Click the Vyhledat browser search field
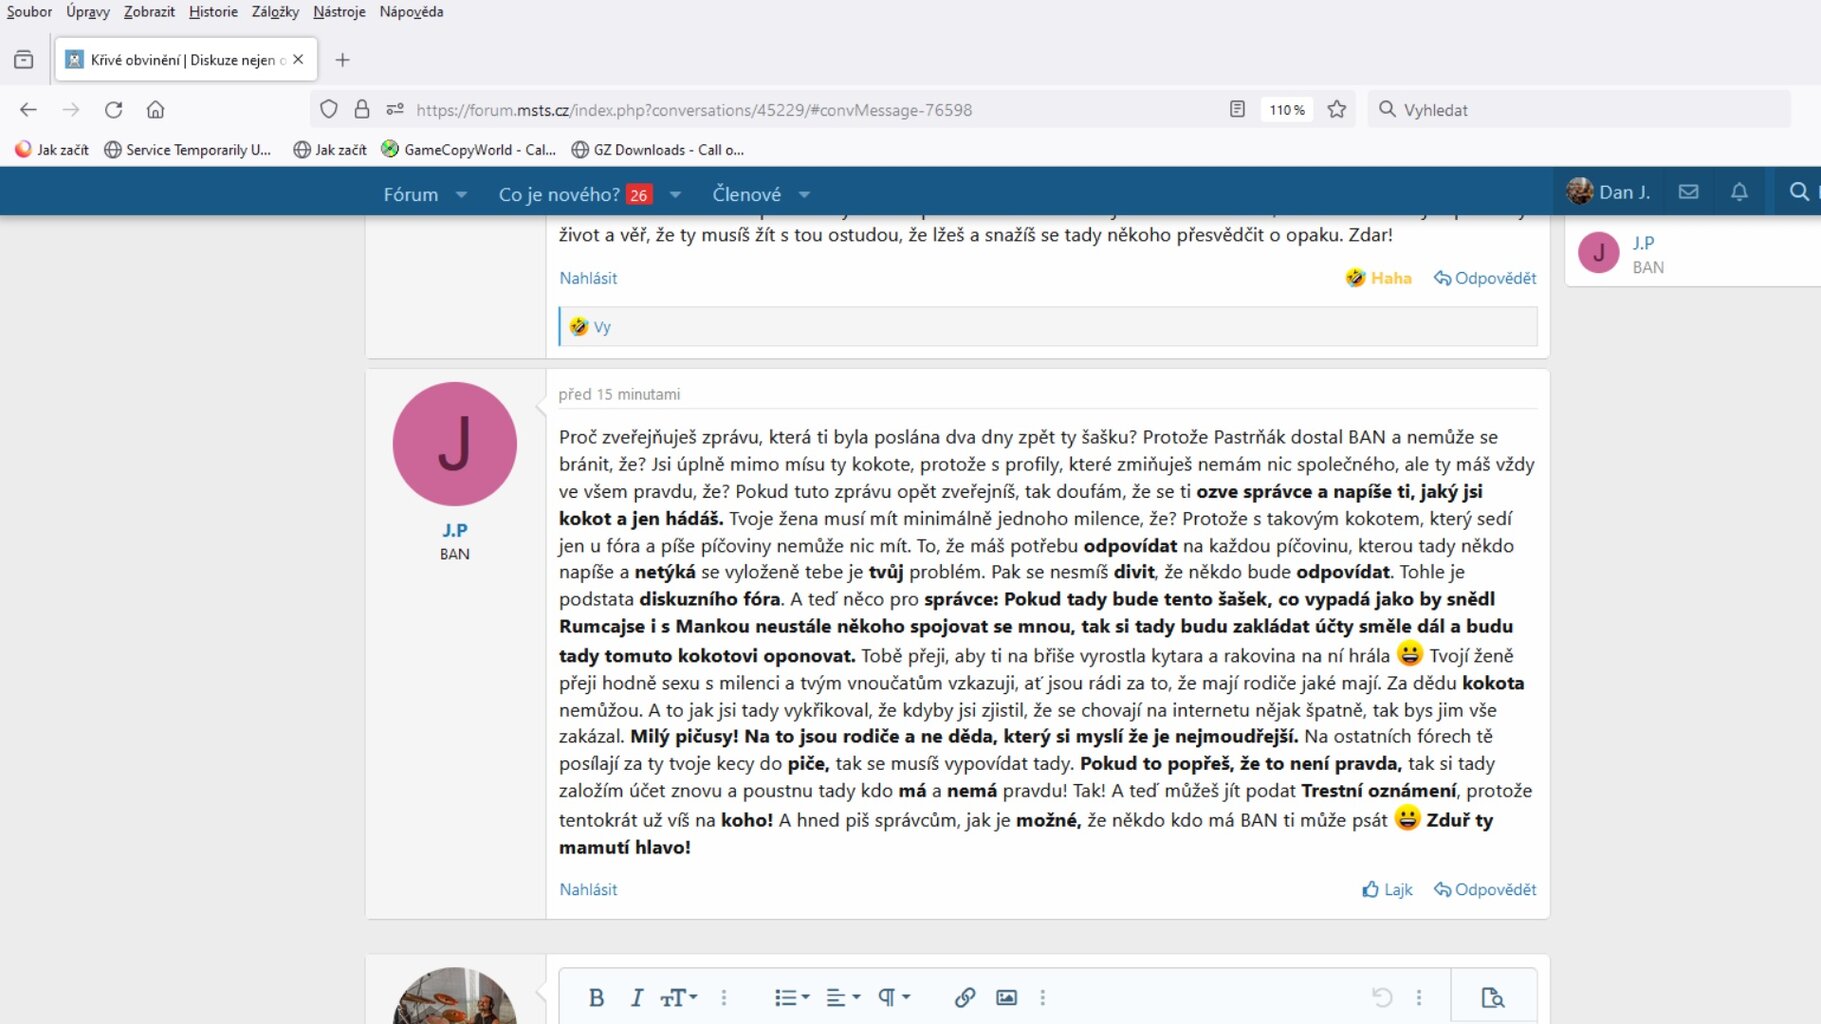The height and width of the screenshot is (1024, 1821). 1580,110
